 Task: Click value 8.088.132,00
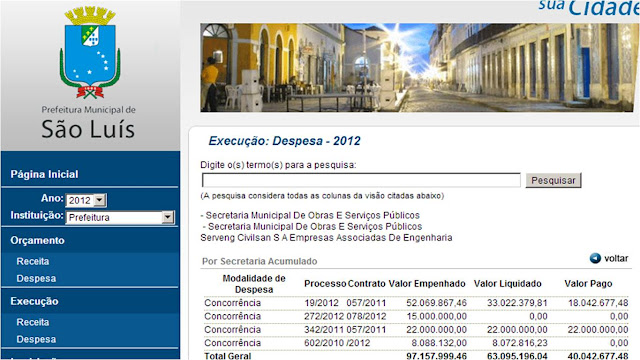click(x=439, y=343)
